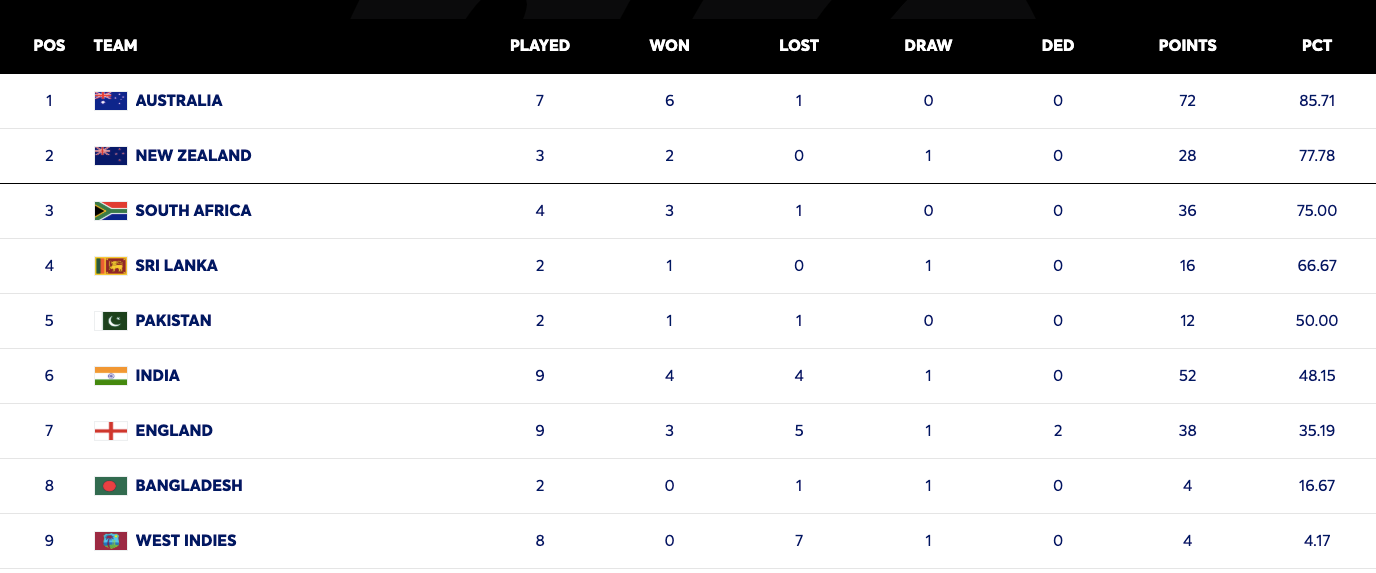
Task: Click the Pakistan flag icon
Action: [110, 321]
